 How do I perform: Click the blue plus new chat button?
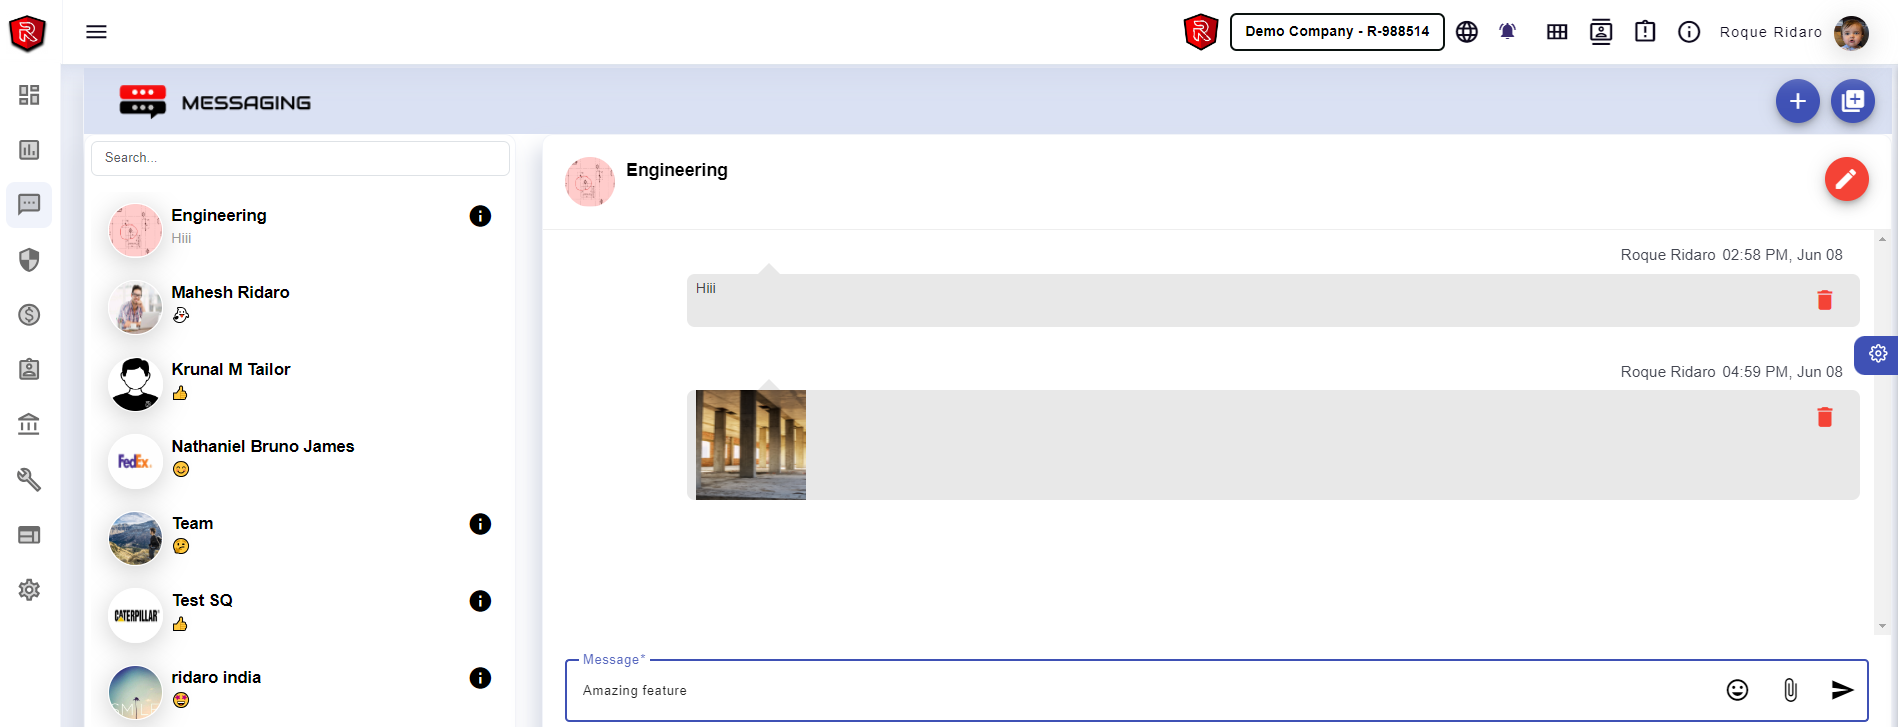(x=1797, y=102)
